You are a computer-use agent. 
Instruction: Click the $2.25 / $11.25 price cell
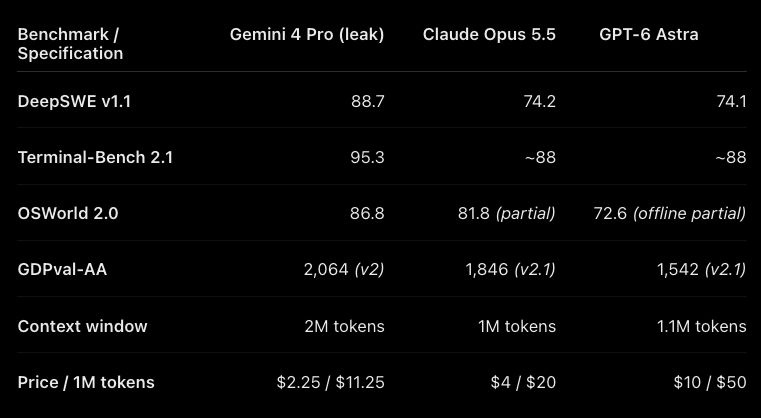point(331,383)
